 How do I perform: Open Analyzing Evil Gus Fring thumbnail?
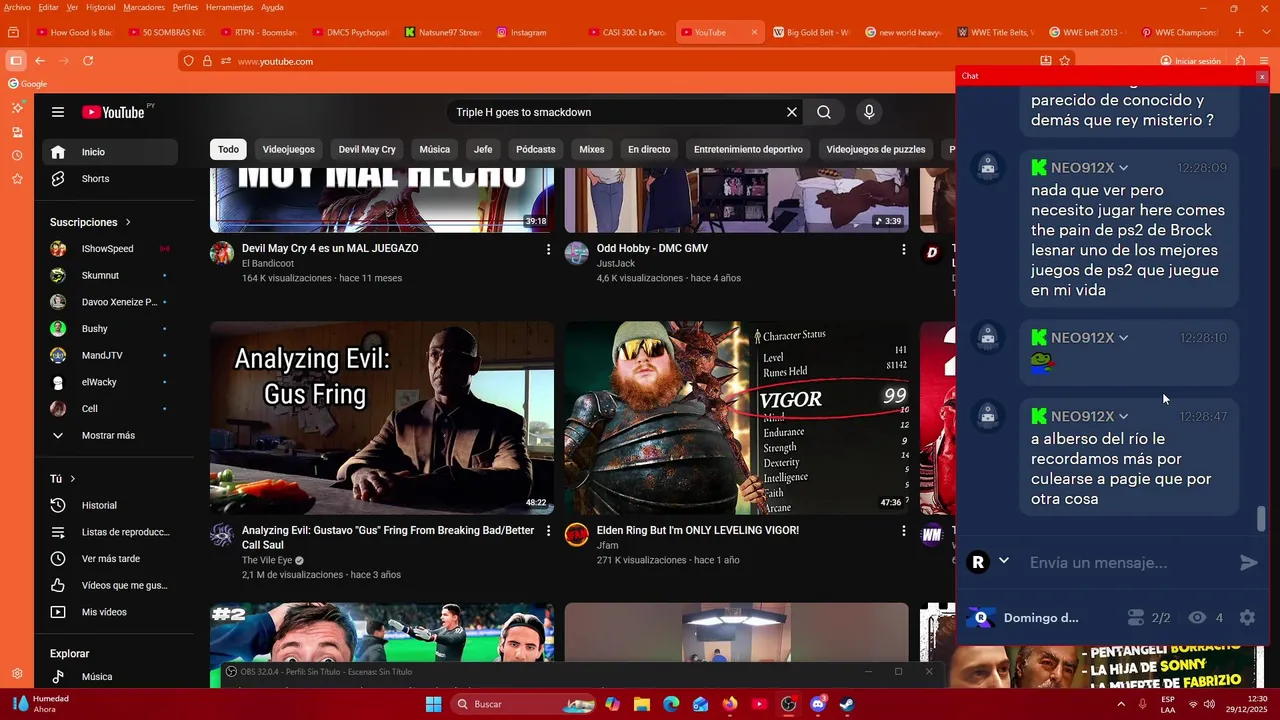point(382,418)
